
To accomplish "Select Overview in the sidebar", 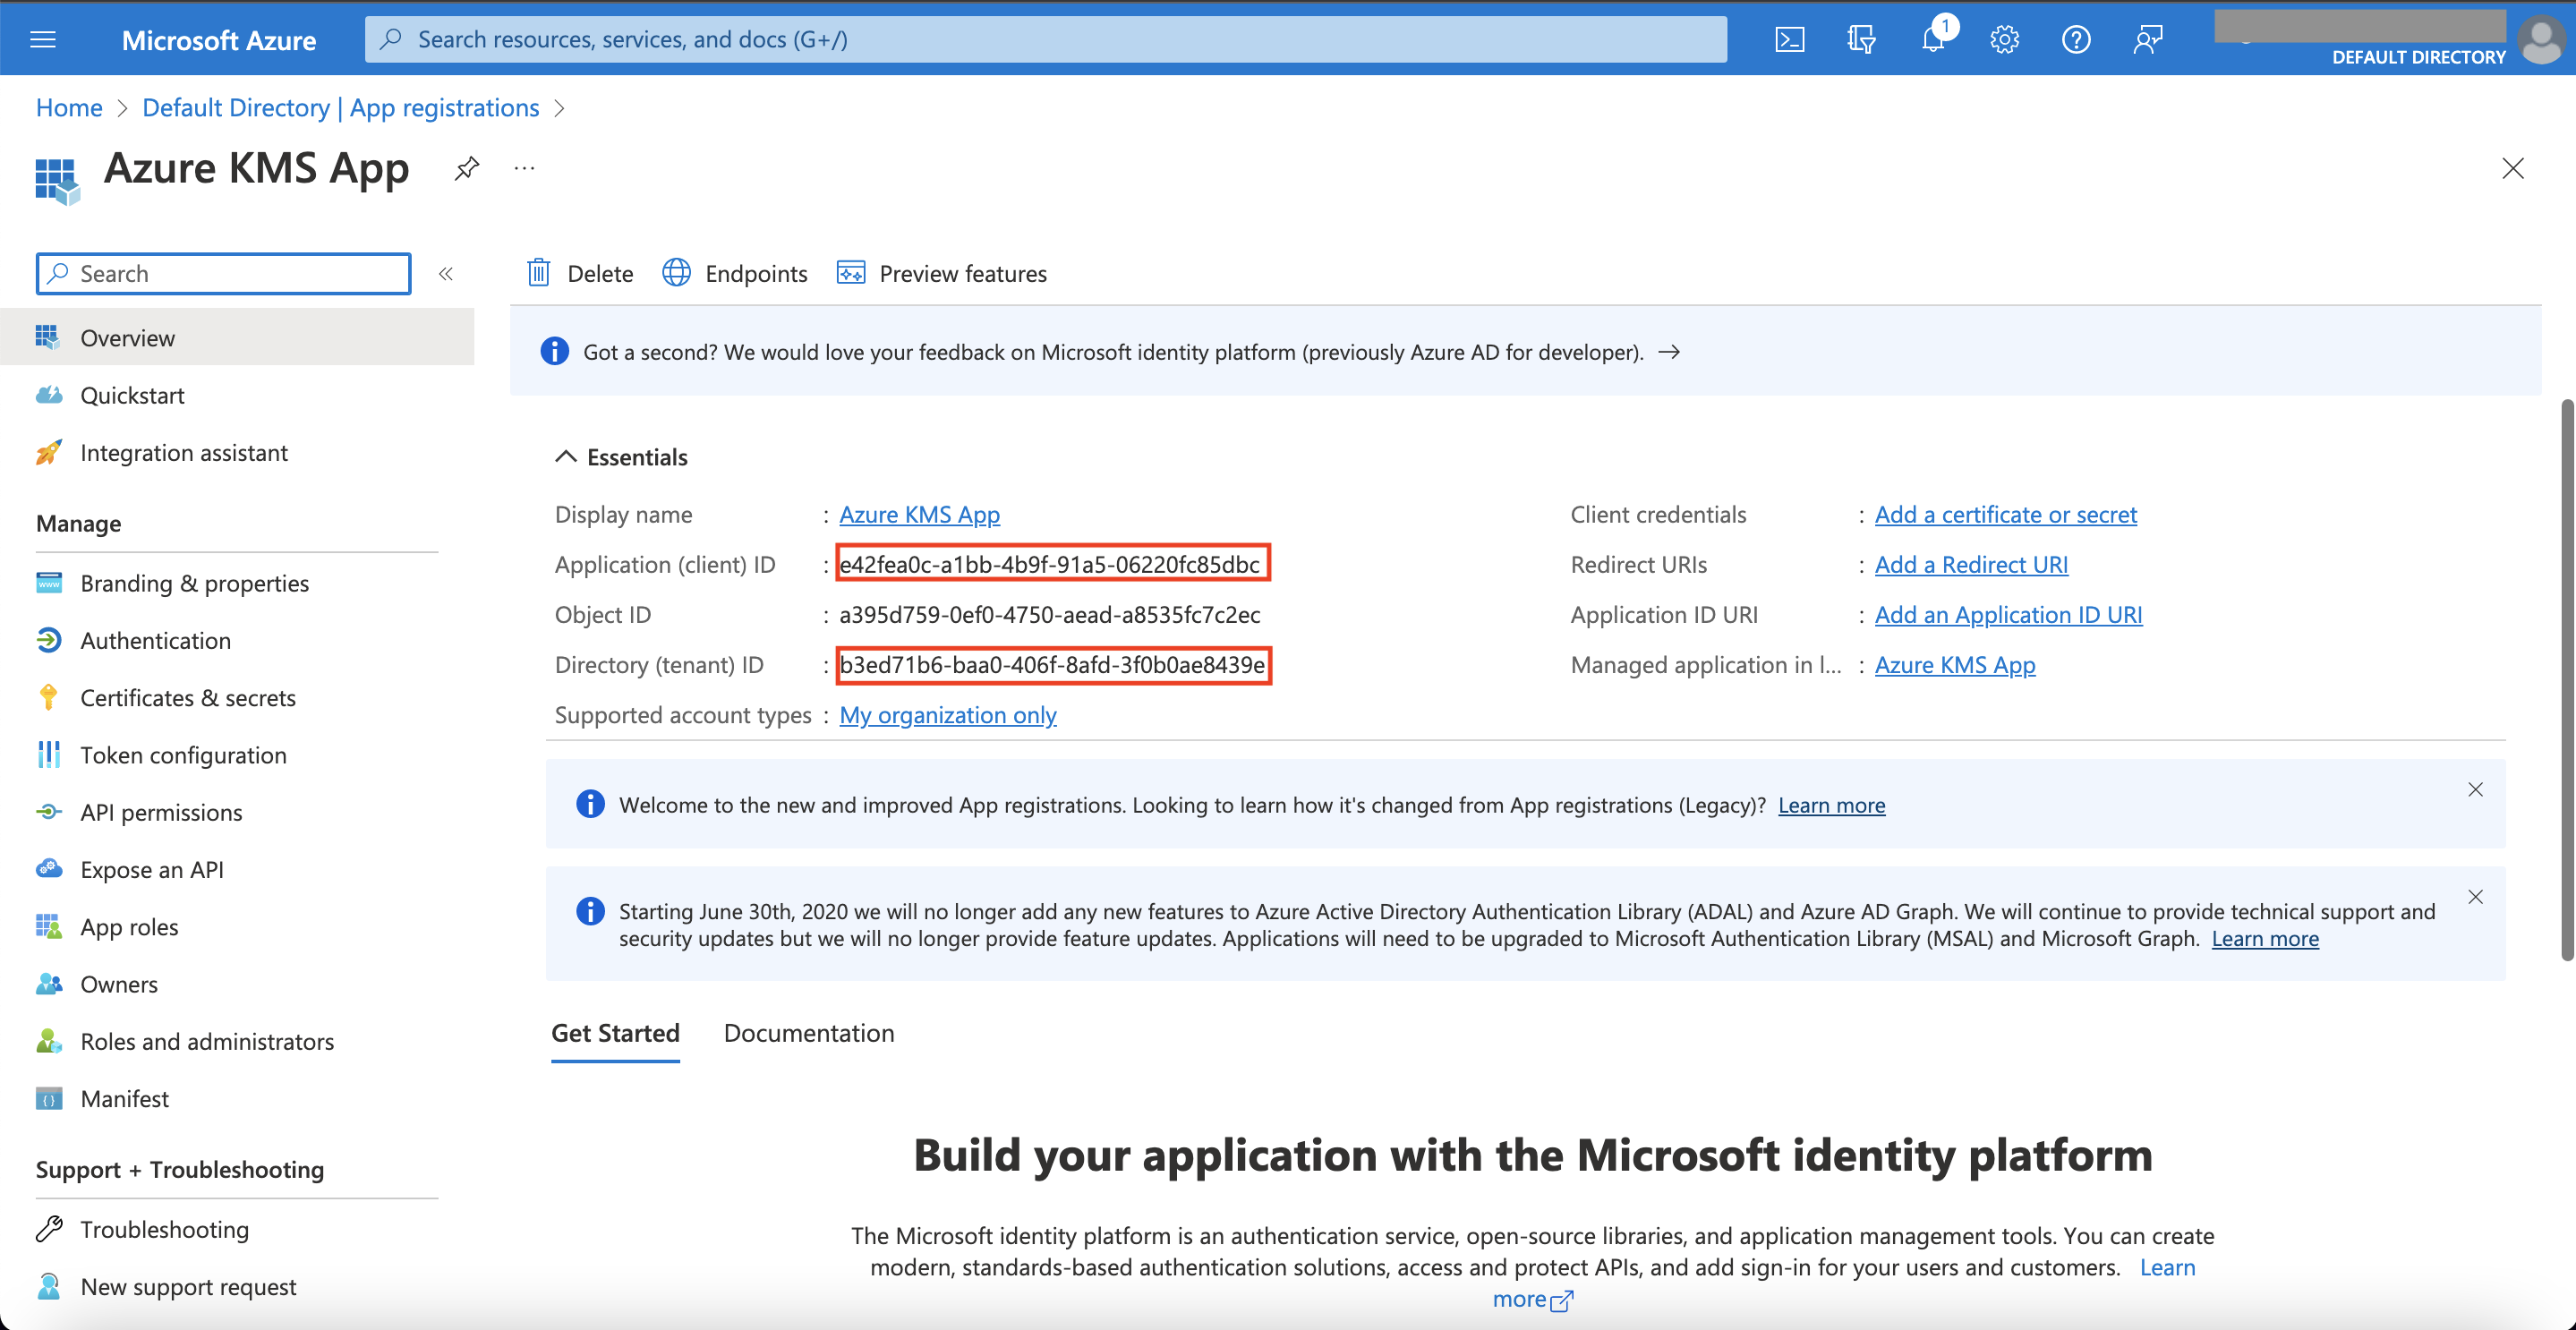I will [237, 337].
